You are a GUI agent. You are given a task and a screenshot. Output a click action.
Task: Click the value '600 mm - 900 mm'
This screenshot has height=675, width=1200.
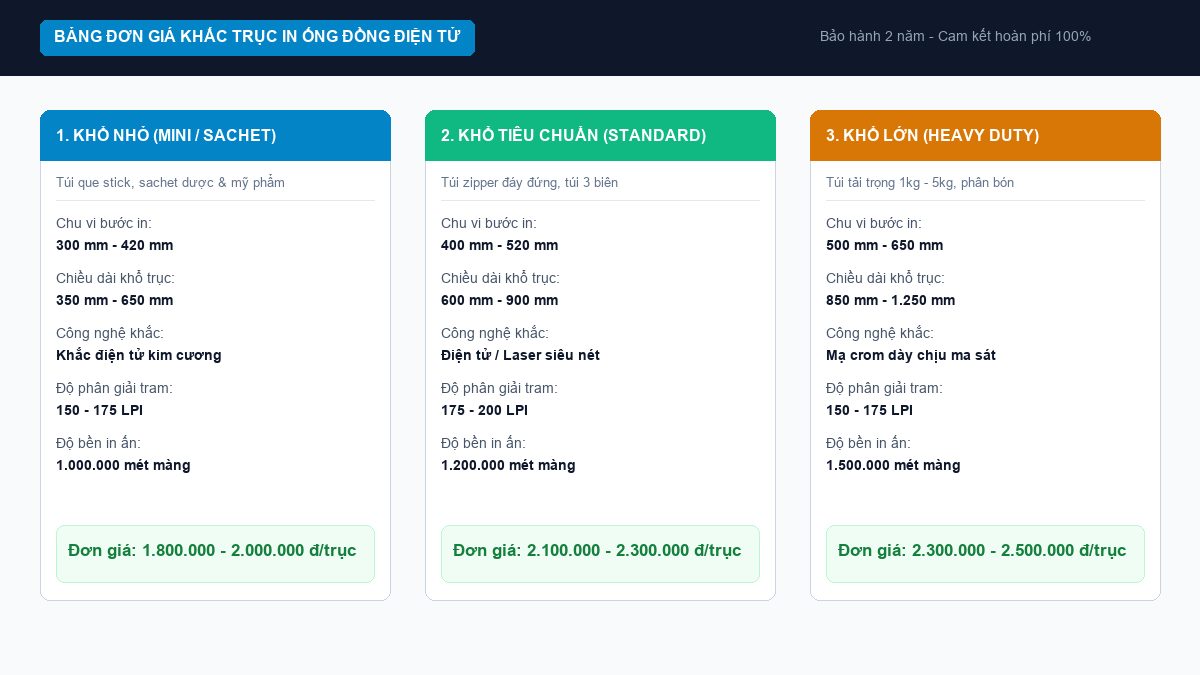click(x=500, y=300)
